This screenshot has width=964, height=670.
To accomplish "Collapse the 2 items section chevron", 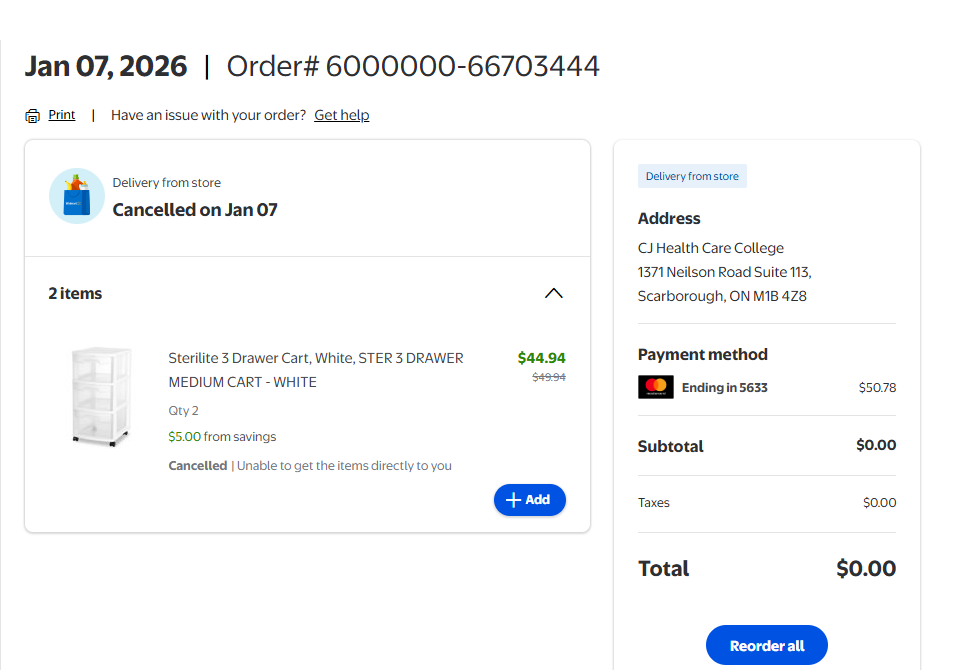I will click(x=553, y=294).
